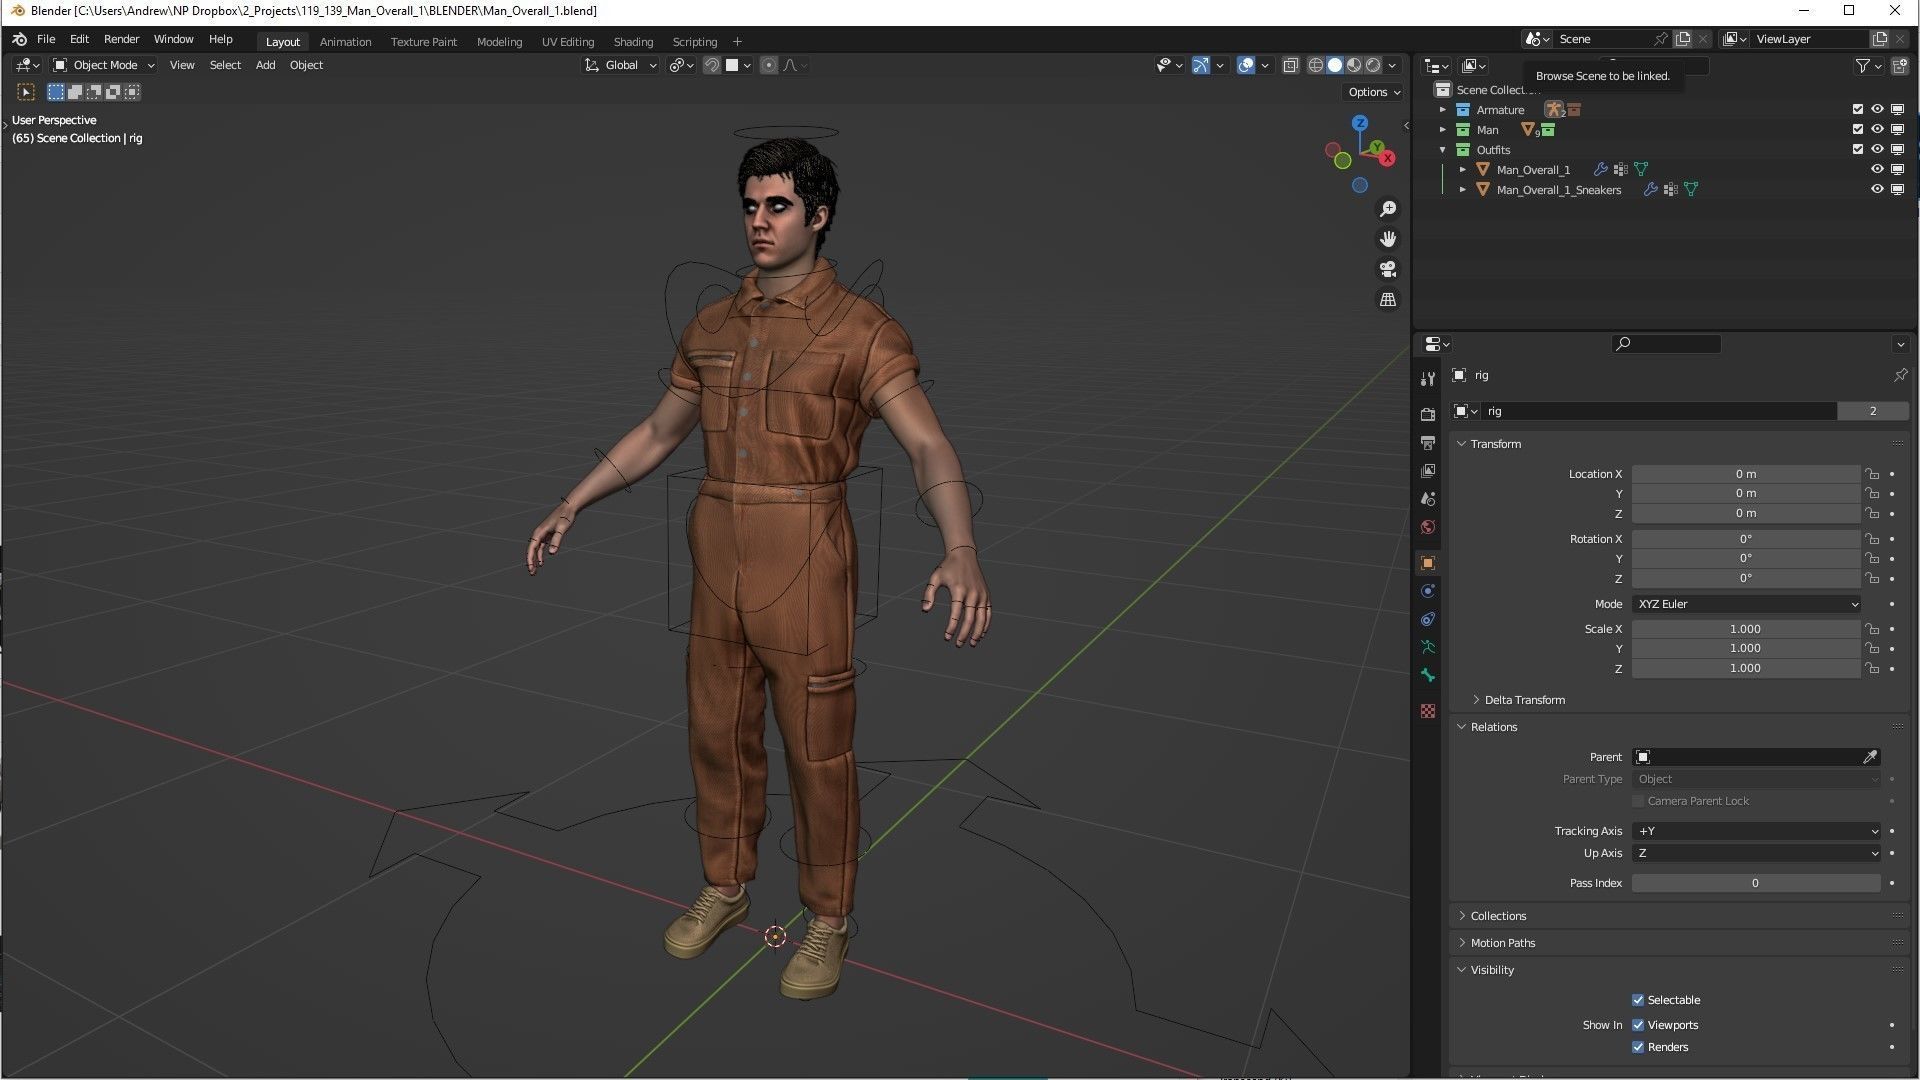Toggle X-ray mode in viewport header
The width and height of the screenshot is (1920, 1080).
(1291, 65)
